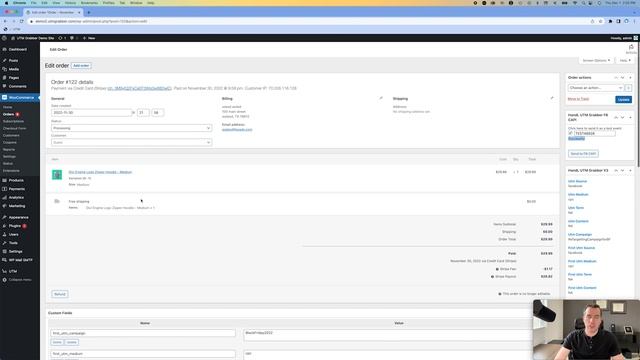Open Posts in the WordPress sidebar

pyautogui.click(x=13, y=60)
